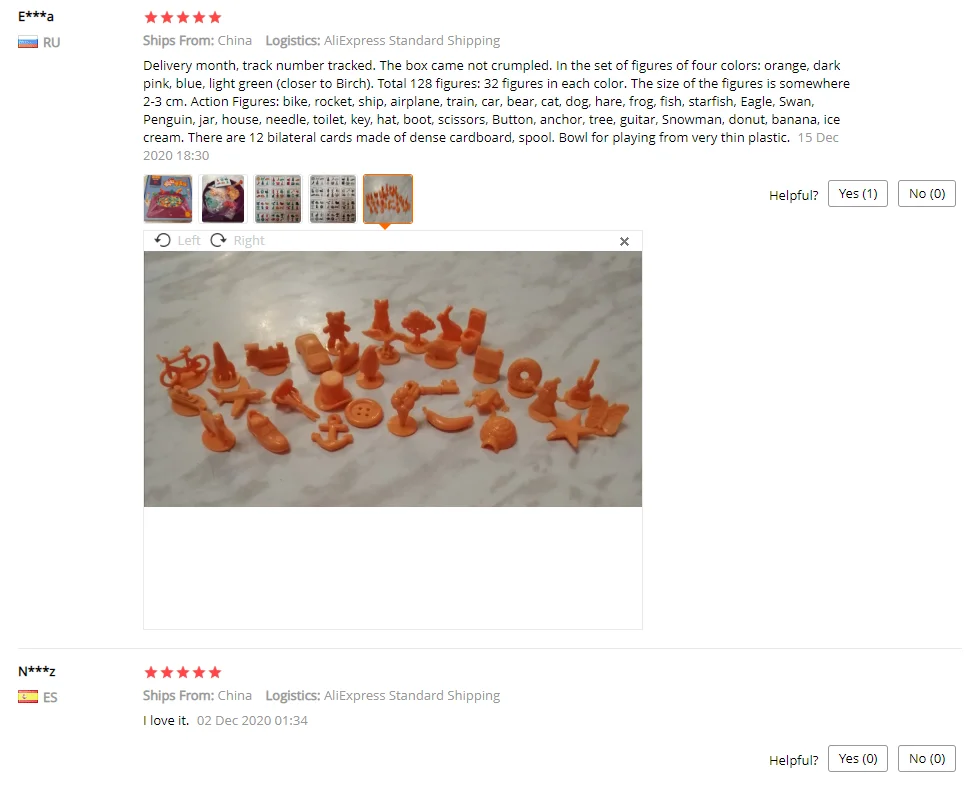Click reviewer name E***a
The image size is (973, 787).
tap(36, 16)
